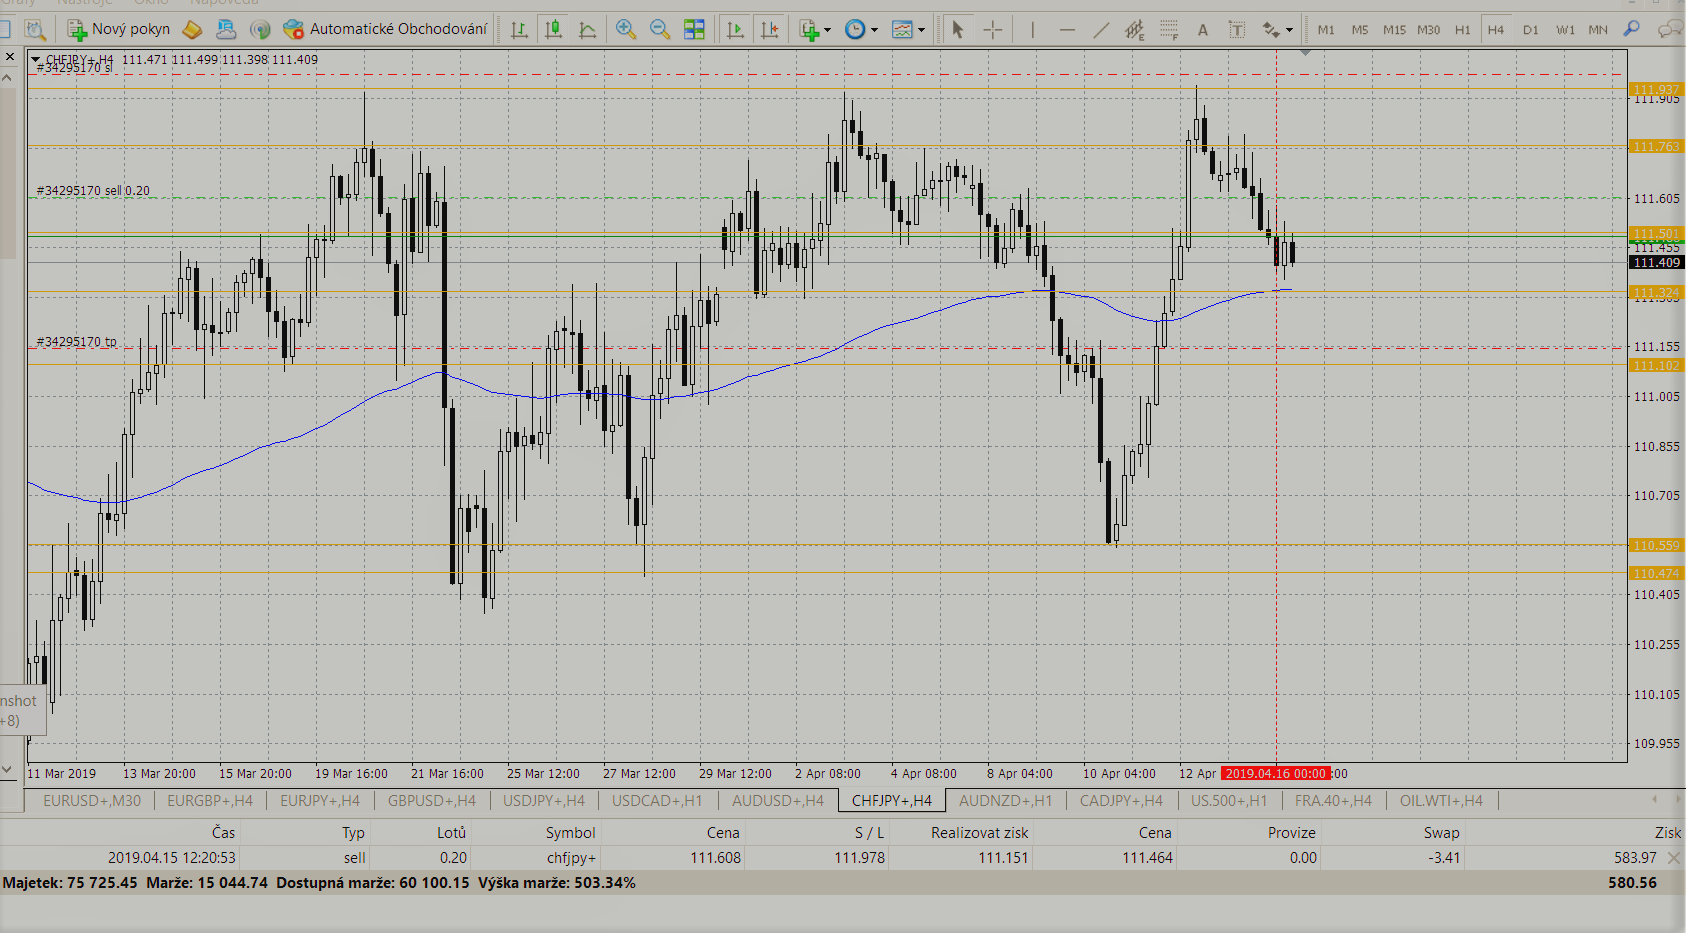Select the text A tool
This screenshot has height=933, width=1686.
click(1203, 29)
